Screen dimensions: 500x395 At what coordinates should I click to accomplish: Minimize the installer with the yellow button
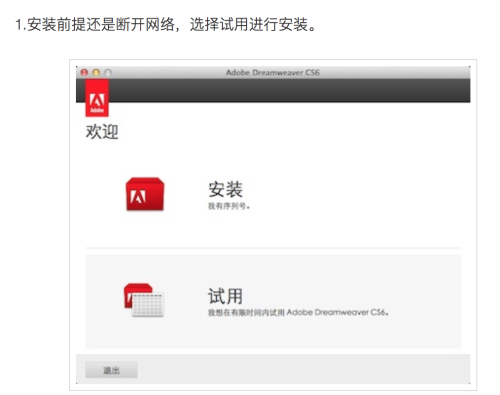96,72
